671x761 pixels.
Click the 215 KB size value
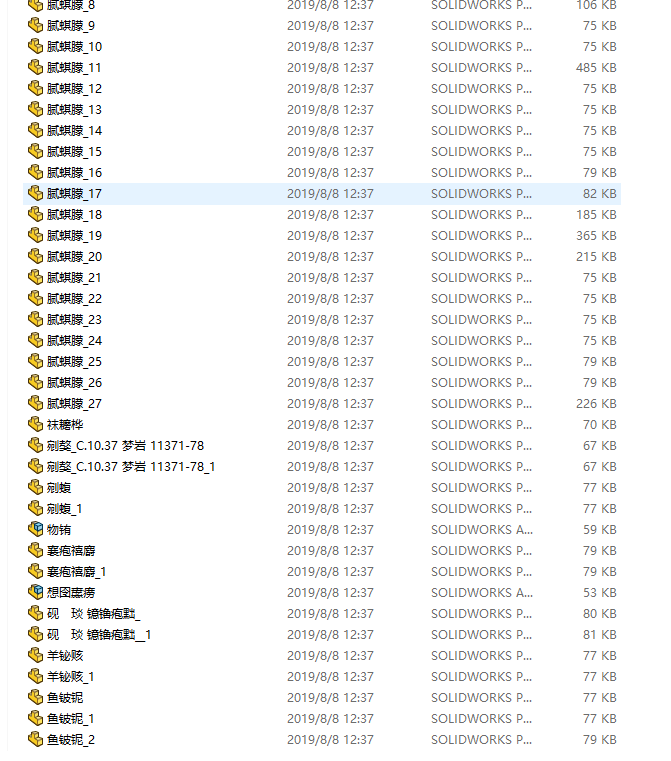(596, 256)
